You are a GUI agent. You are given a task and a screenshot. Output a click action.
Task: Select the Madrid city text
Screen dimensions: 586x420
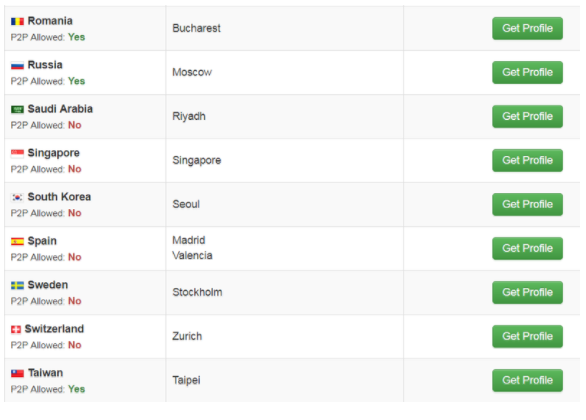tap(188, 240)
